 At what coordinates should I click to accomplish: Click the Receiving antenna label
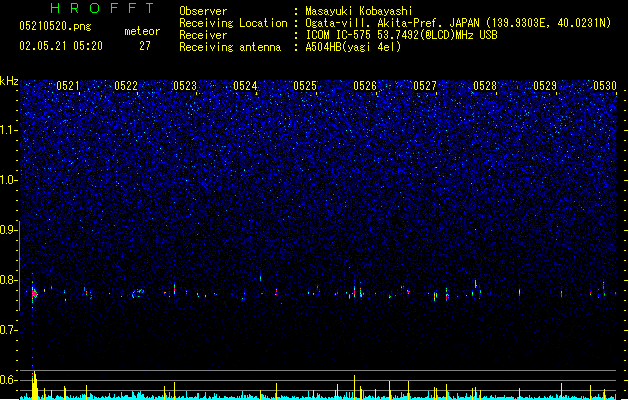click(x=230, y=47)
